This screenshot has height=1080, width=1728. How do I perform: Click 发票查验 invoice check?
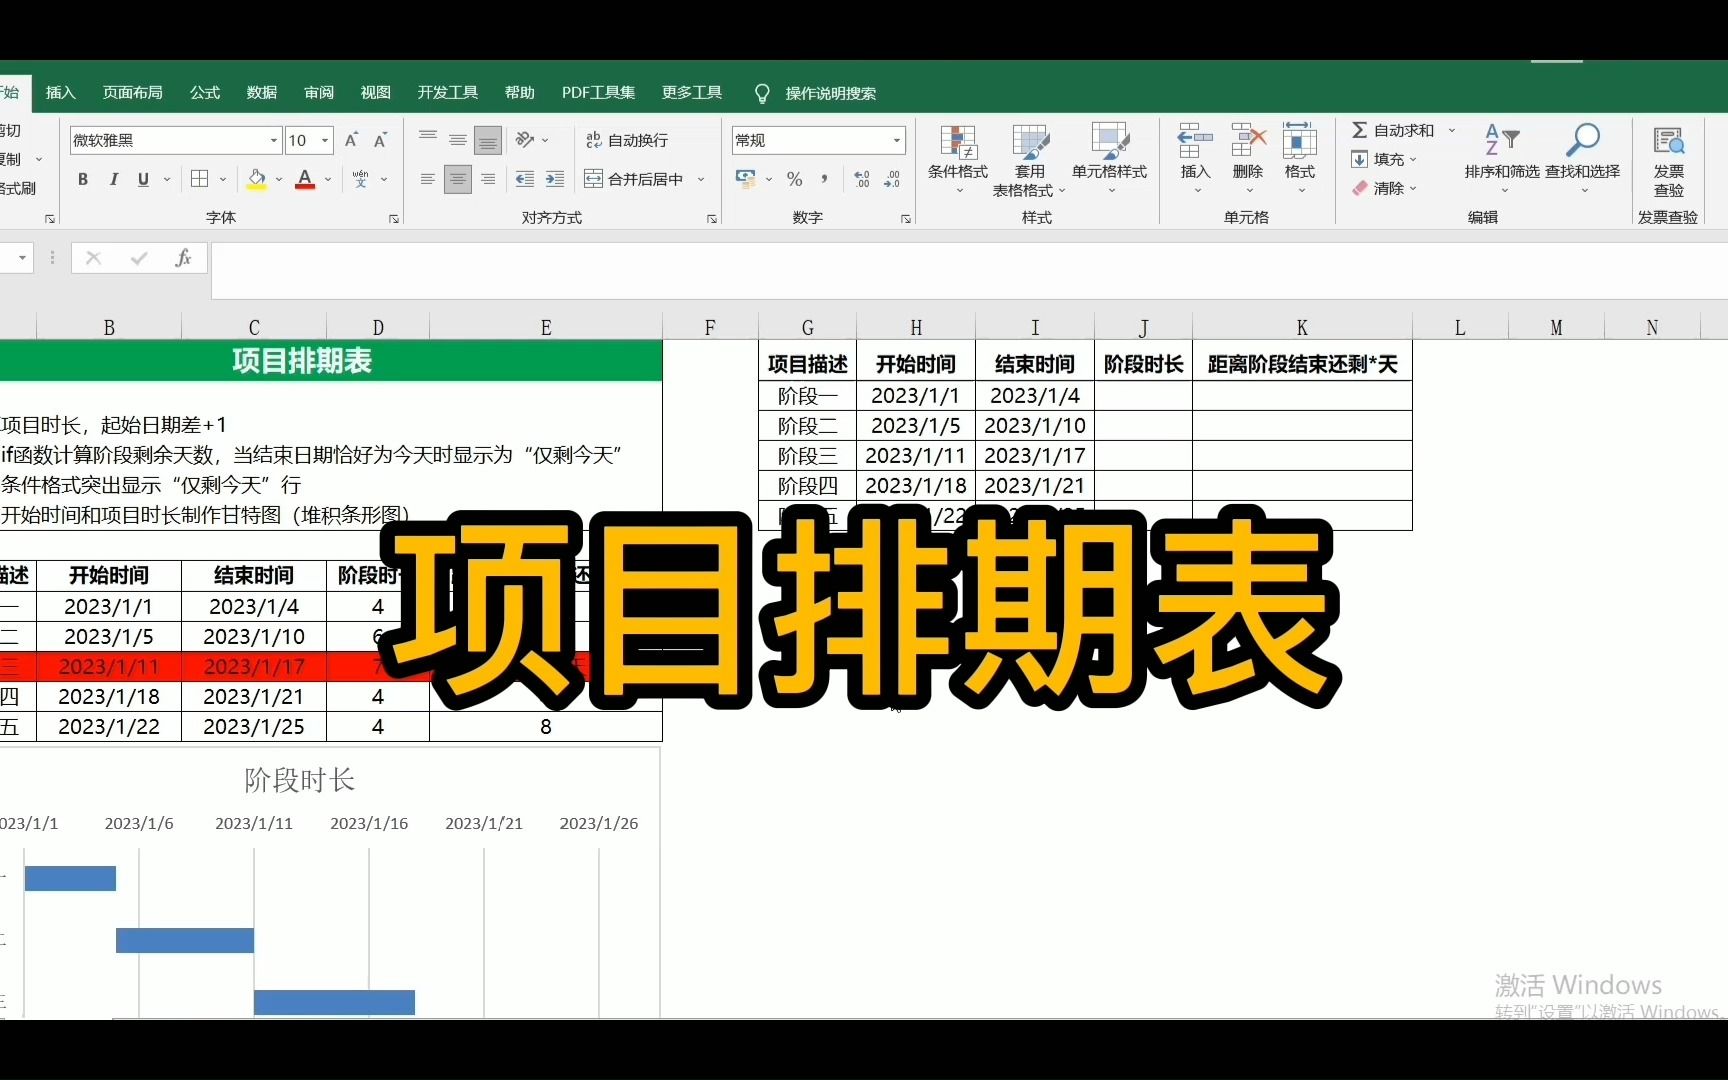click(x=1669, y=160)
